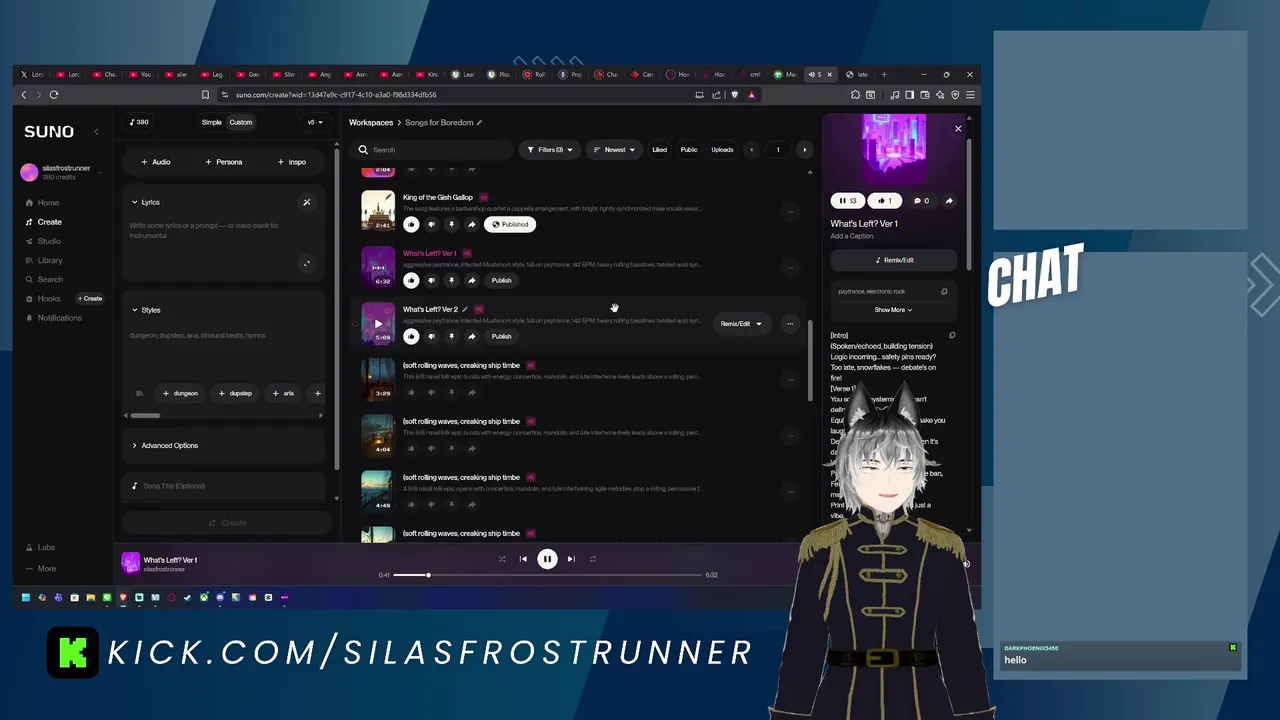The height and width of the screenshot is (720, 1280).
Task: Expand the lyrics box to full size
Action: pyautogui.click(x=307, y=264)
